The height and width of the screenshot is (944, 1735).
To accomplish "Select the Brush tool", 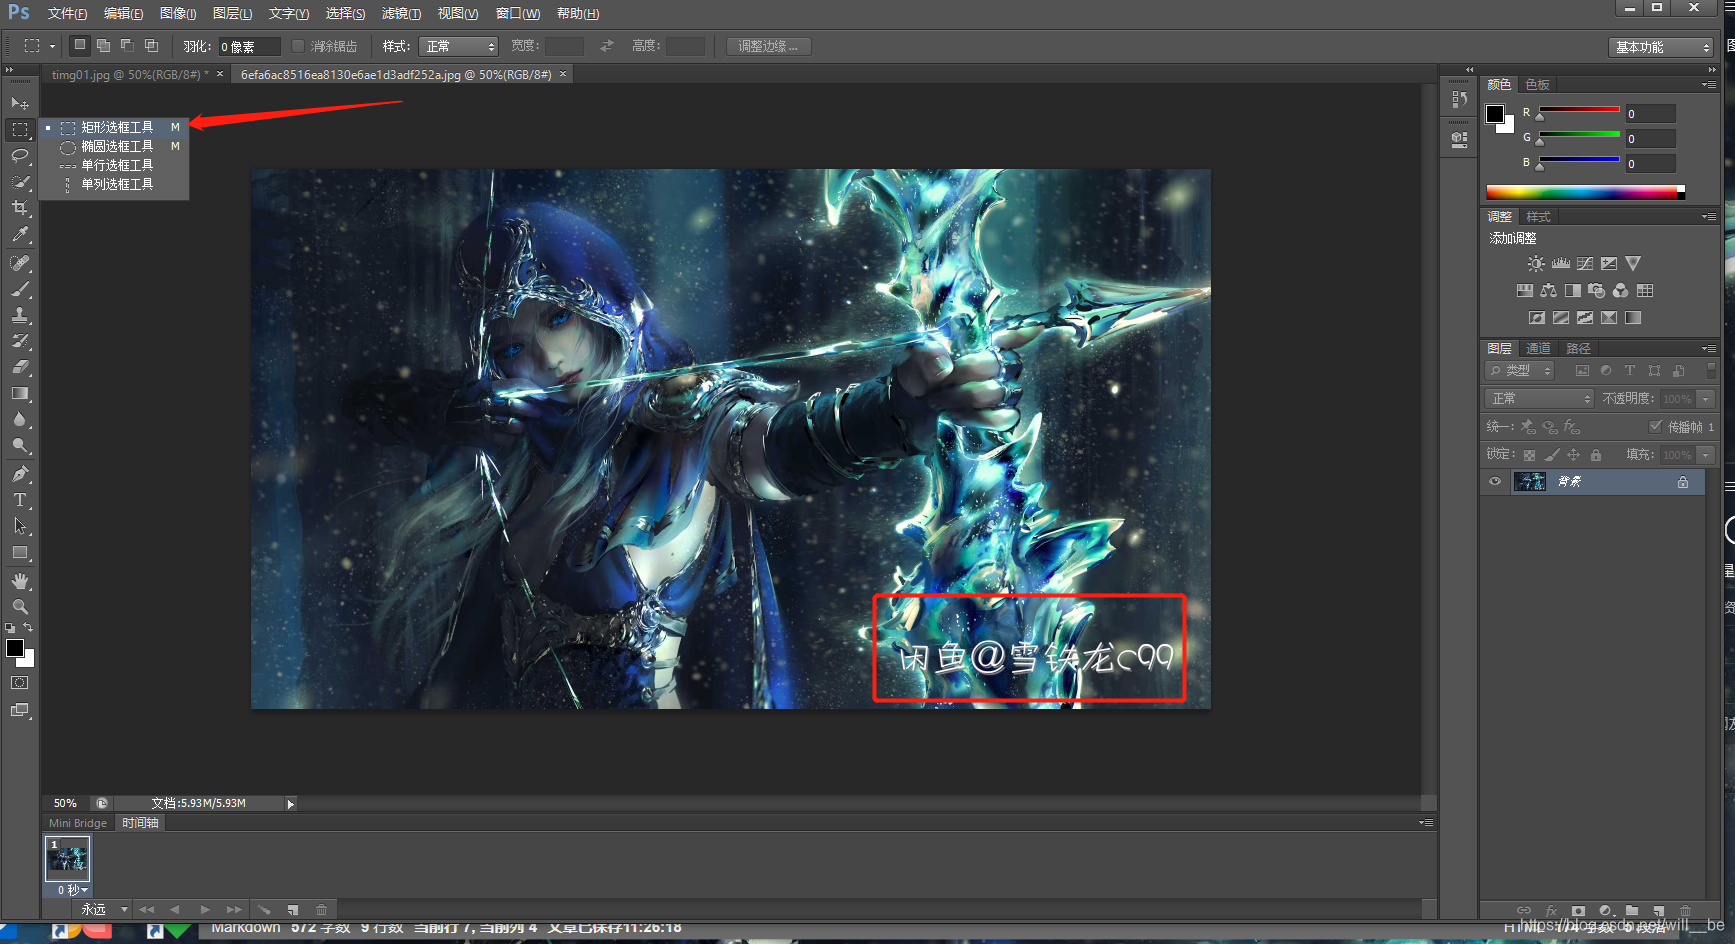I will point(20,289).
